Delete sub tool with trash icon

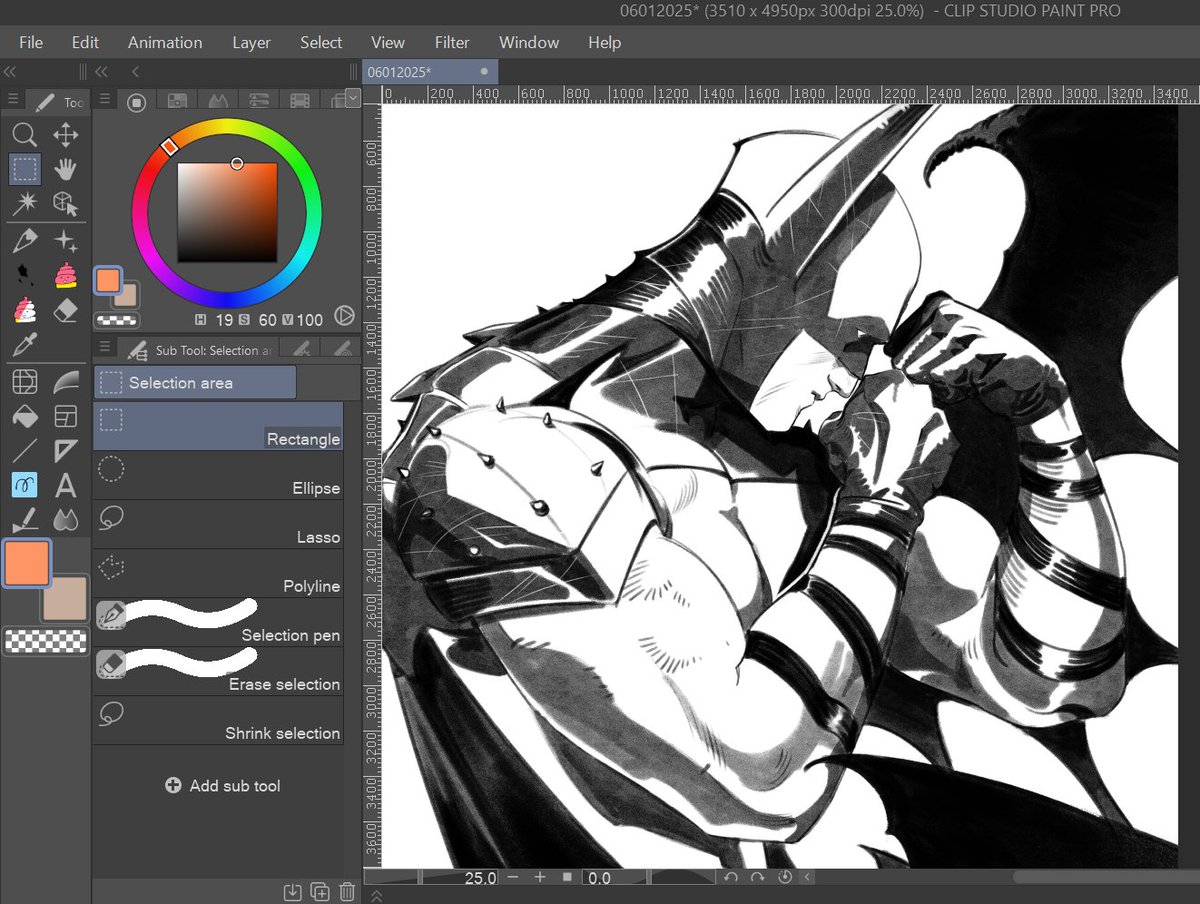(347, 892)
